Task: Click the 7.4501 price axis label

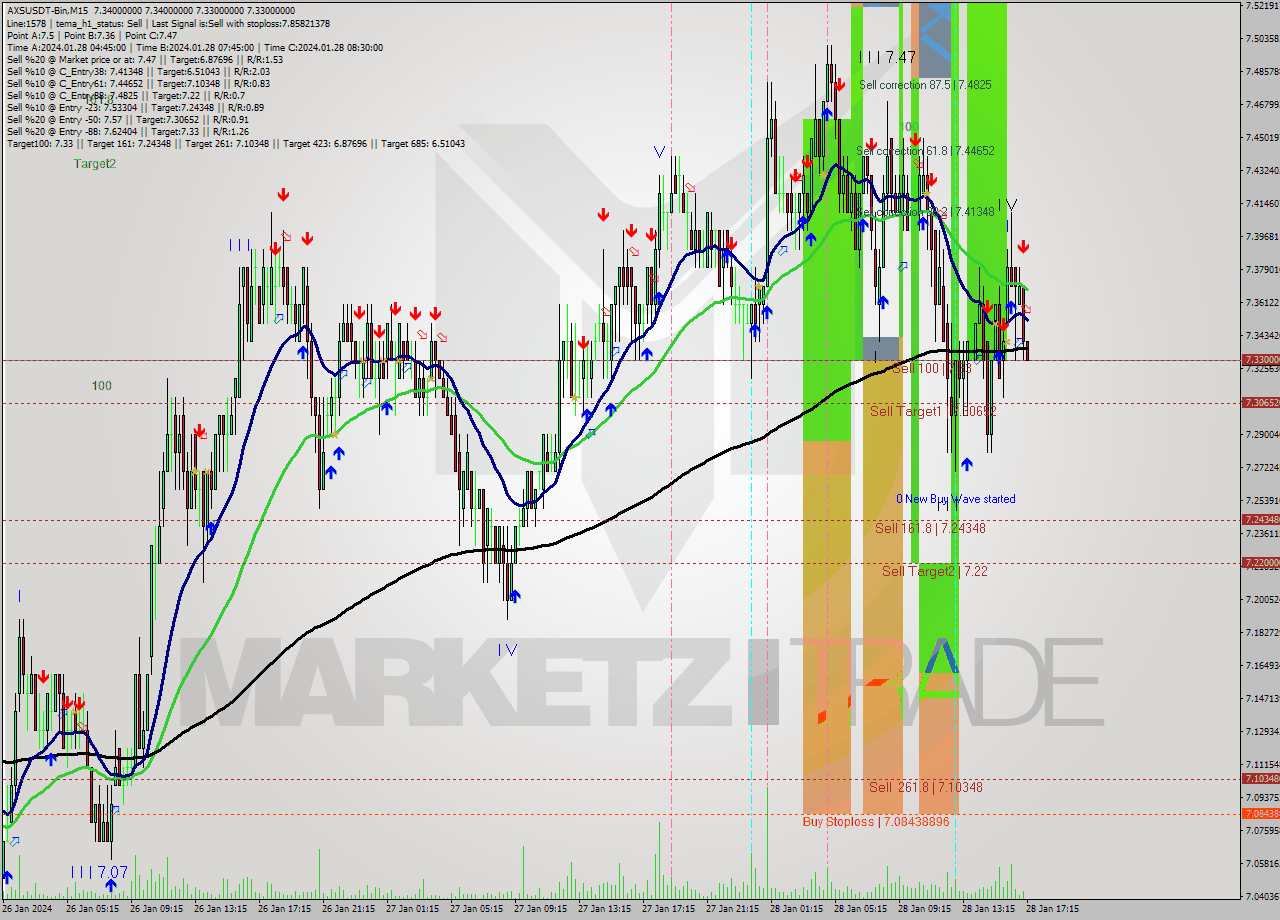Action: [1261, 137]
